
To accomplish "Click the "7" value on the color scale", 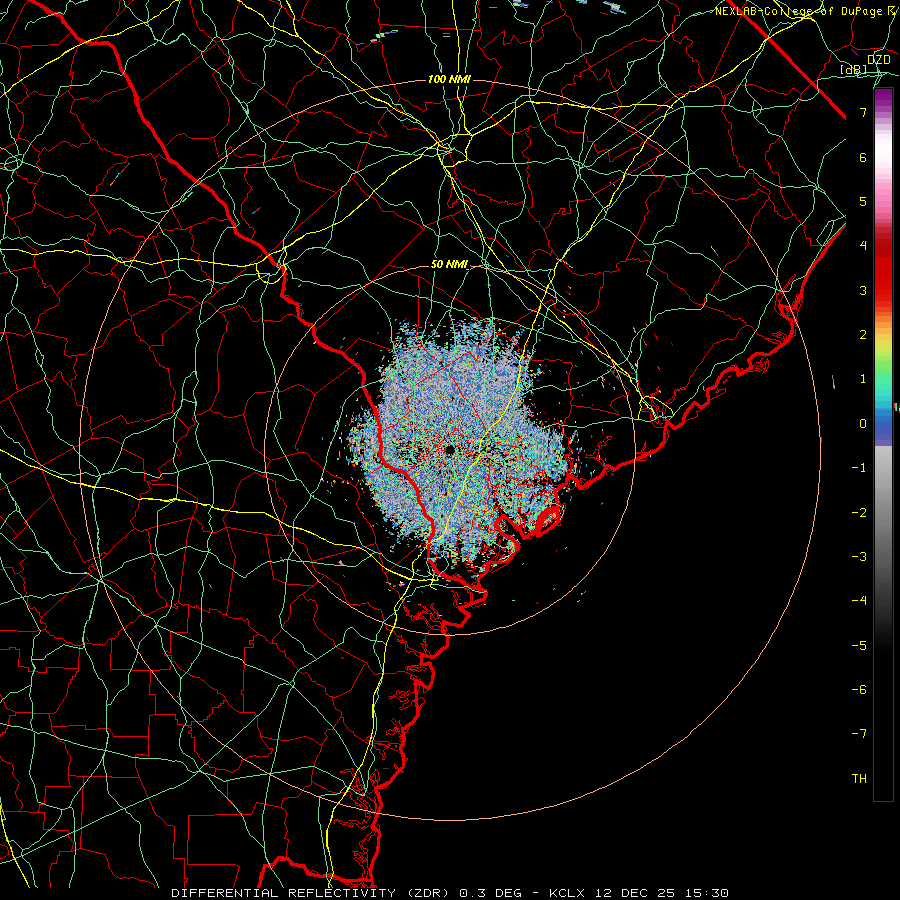I will (863, 112).
